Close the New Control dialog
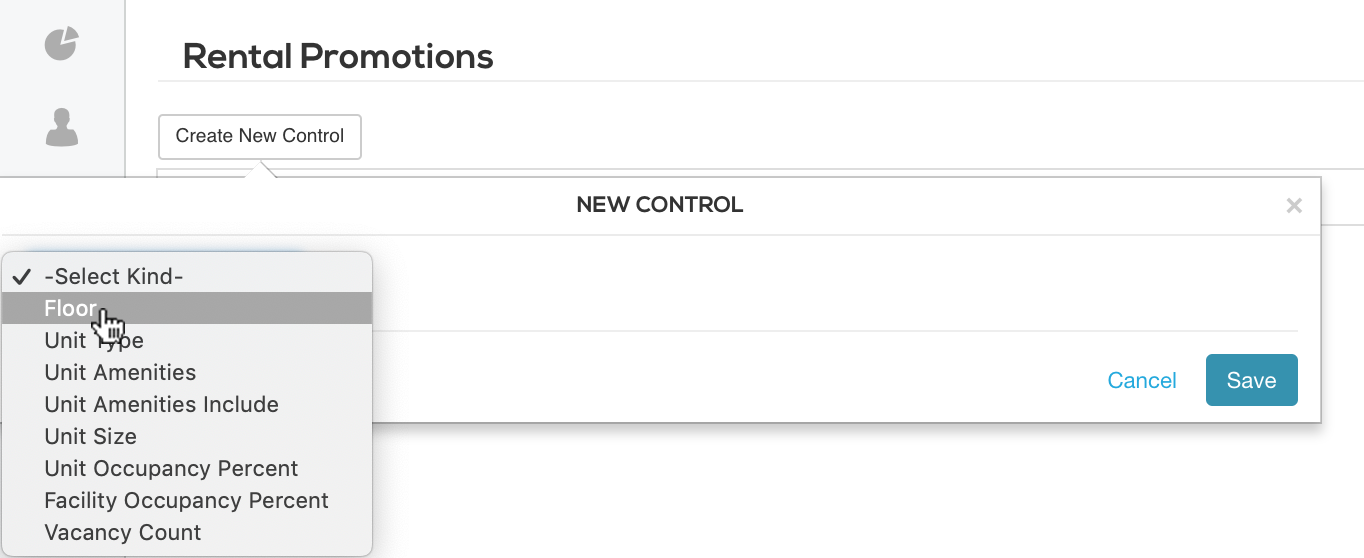1364x558 pixels. click(x=1293, y=206)
